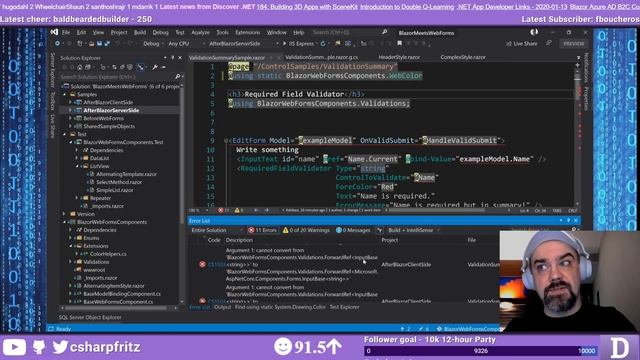Open the Edit menu
The image size is (640, 360).
82,32
